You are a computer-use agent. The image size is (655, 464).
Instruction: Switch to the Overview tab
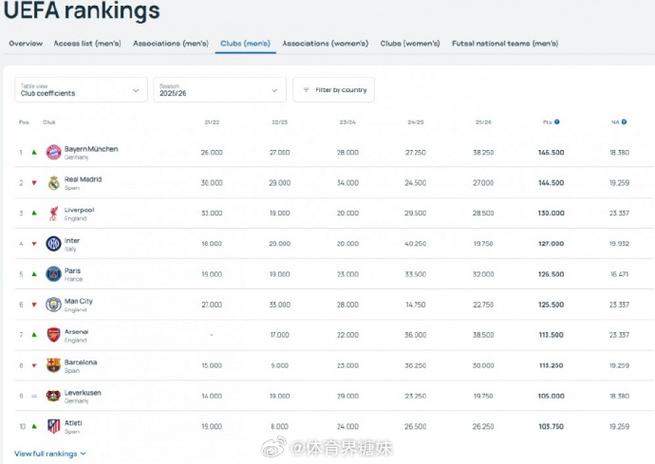tap(25, 43)
